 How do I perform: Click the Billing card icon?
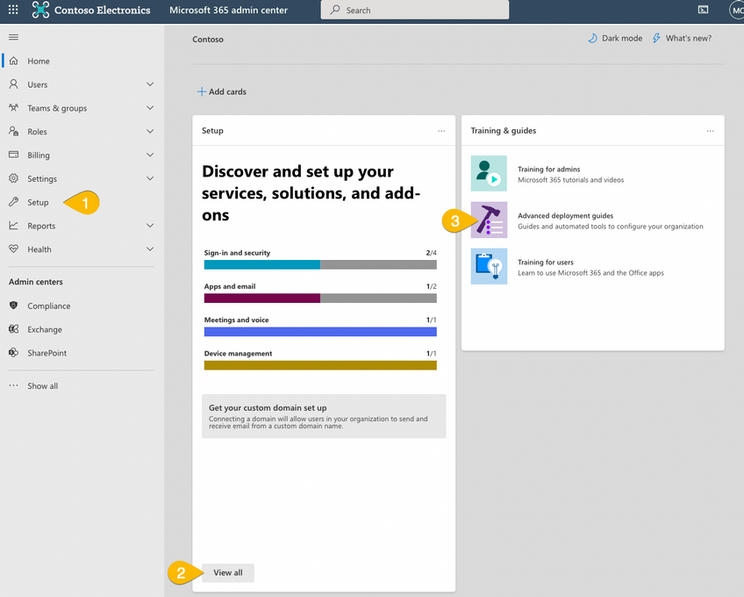(14, 155)
